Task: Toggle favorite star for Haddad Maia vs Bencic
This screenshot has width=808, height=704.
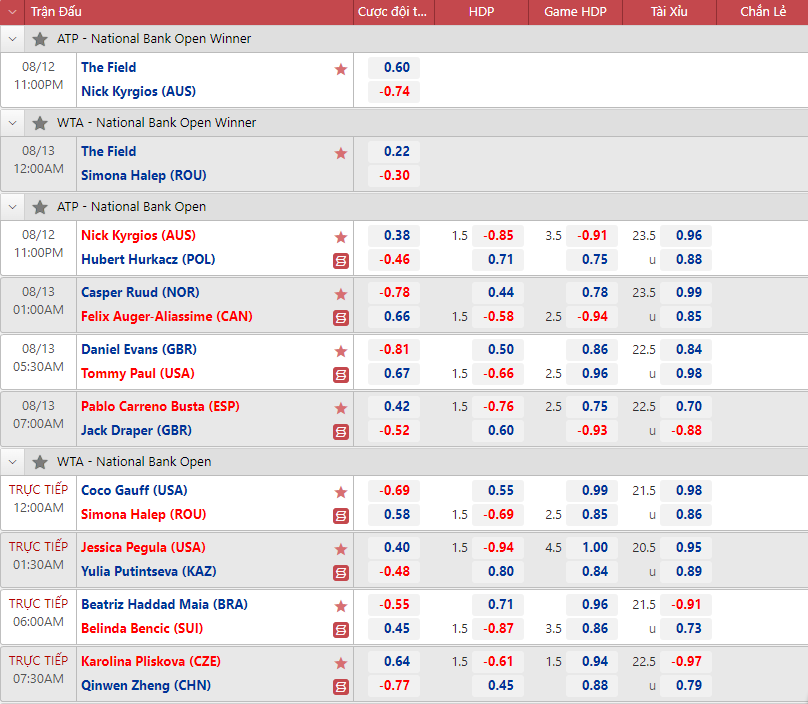Action: point(341,606)
